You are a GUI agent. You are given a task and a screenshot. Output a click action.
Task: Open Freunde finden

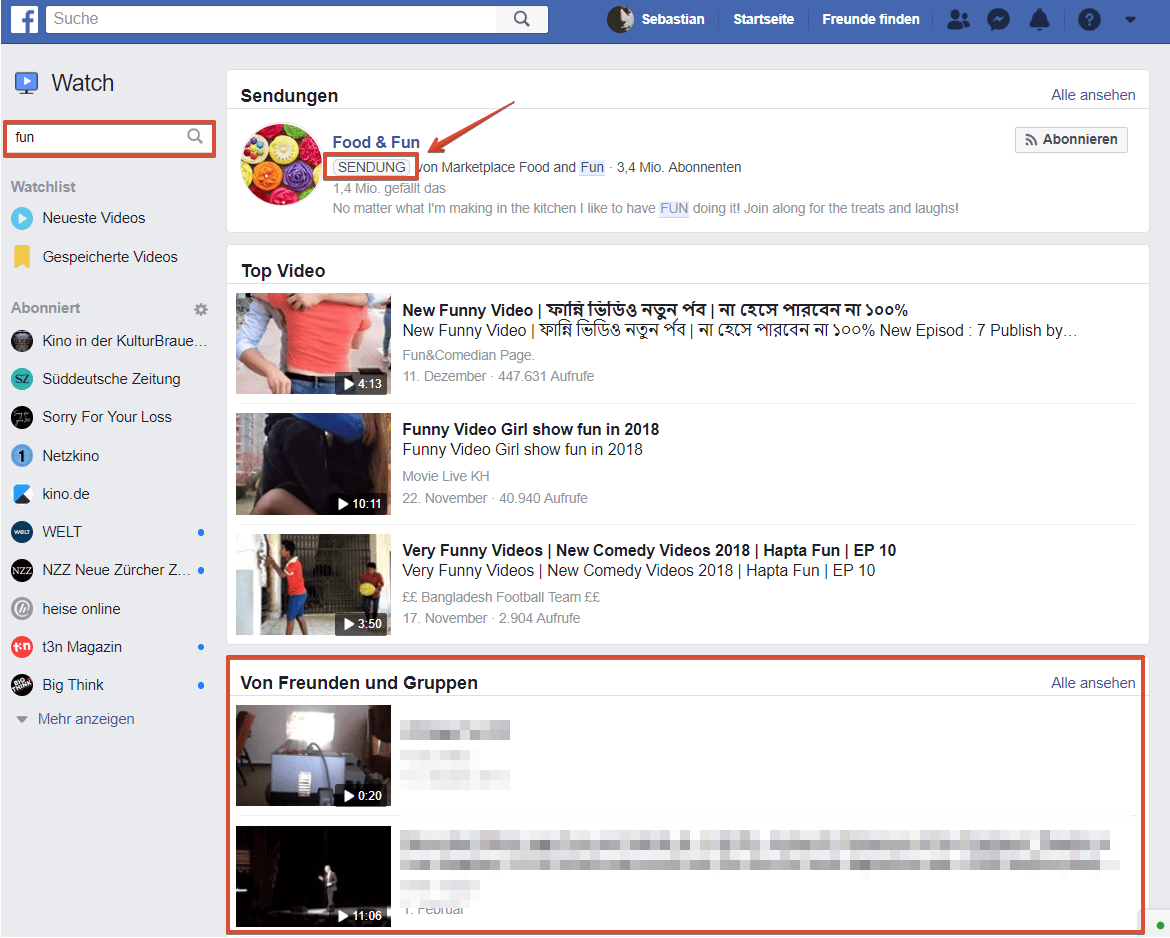tap(871, 19)
